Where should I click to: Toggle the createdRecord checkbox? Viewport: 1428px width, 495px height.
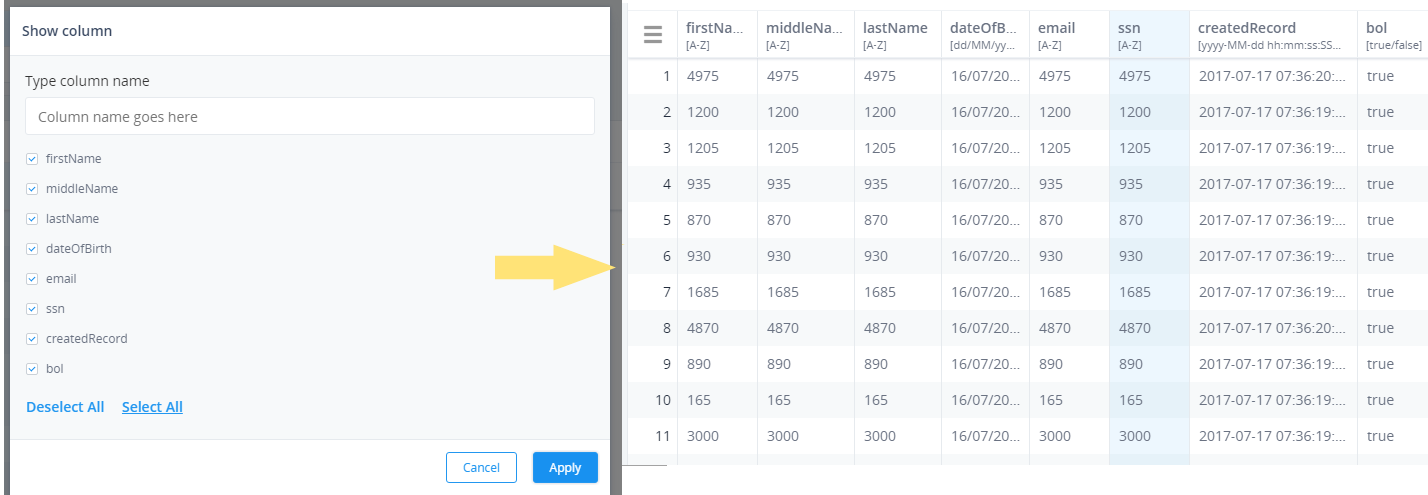tap(32, 338)
